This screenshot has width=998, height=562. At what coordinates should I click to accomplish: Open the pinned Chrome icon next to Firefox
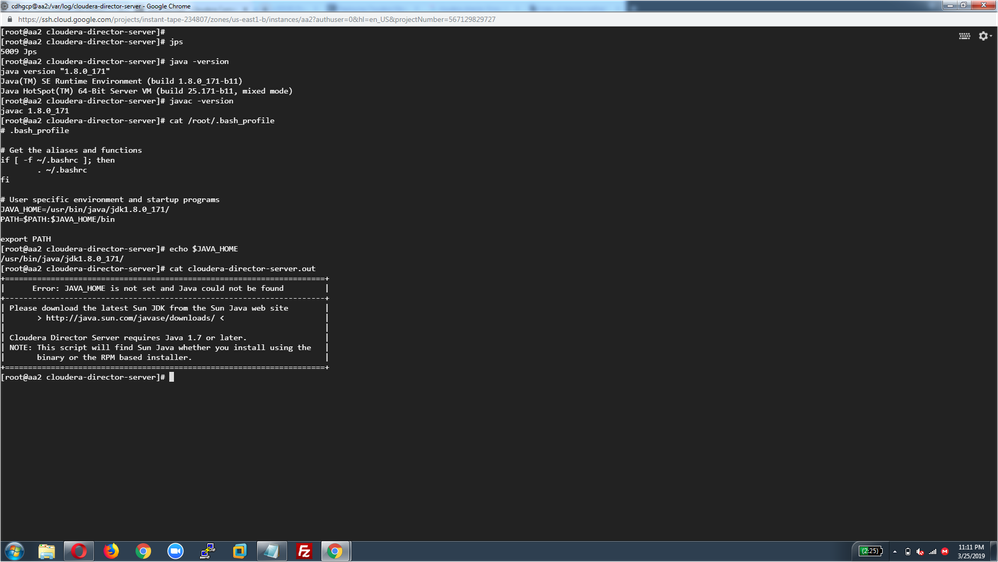[x=143, y=551]
